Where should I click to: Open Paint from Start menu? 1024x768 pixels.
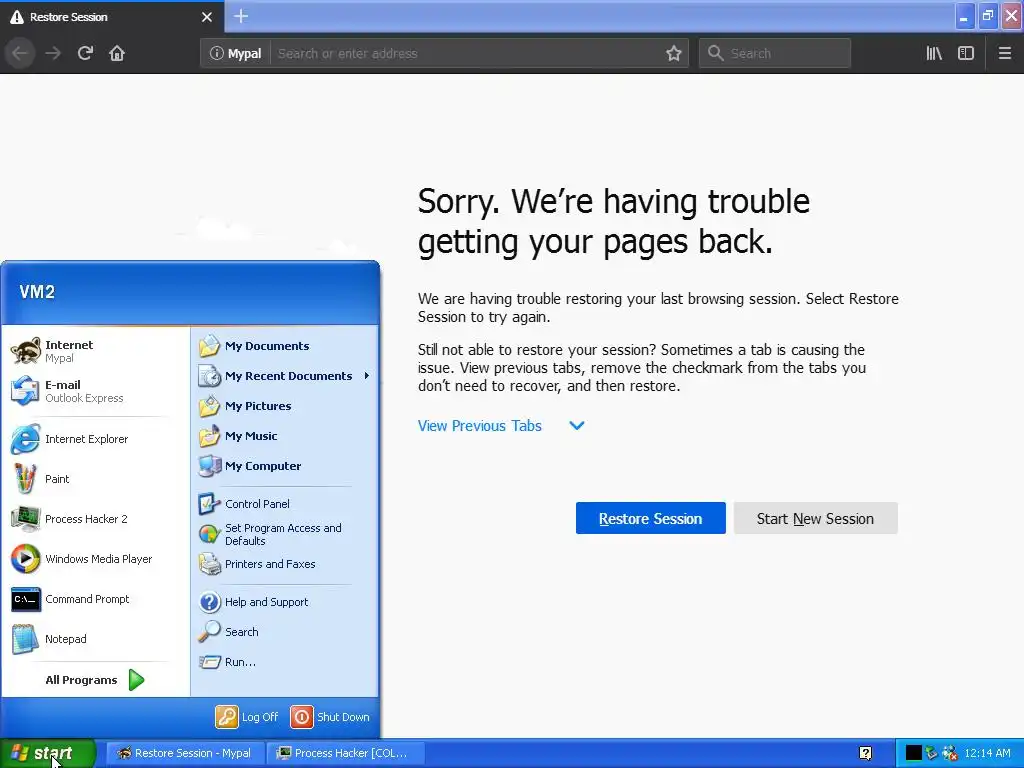96,479
